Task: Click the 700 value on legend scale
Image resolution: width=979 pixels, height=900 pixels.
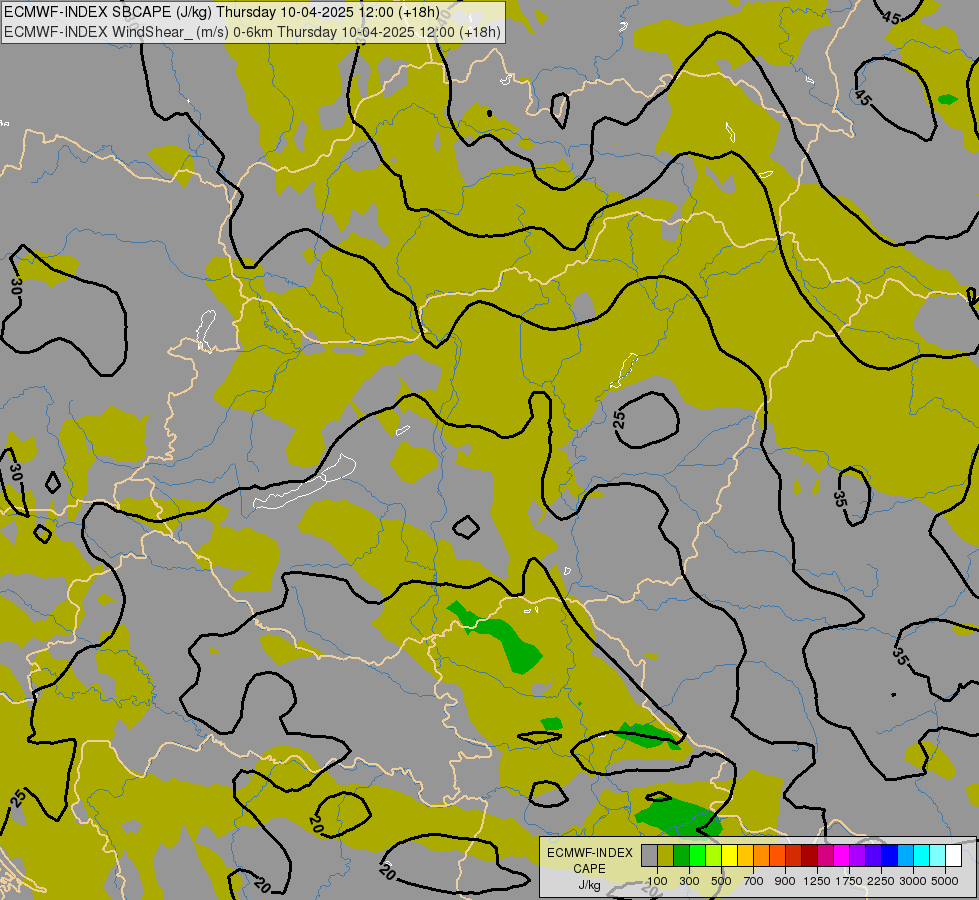Action: pos(754,881)
